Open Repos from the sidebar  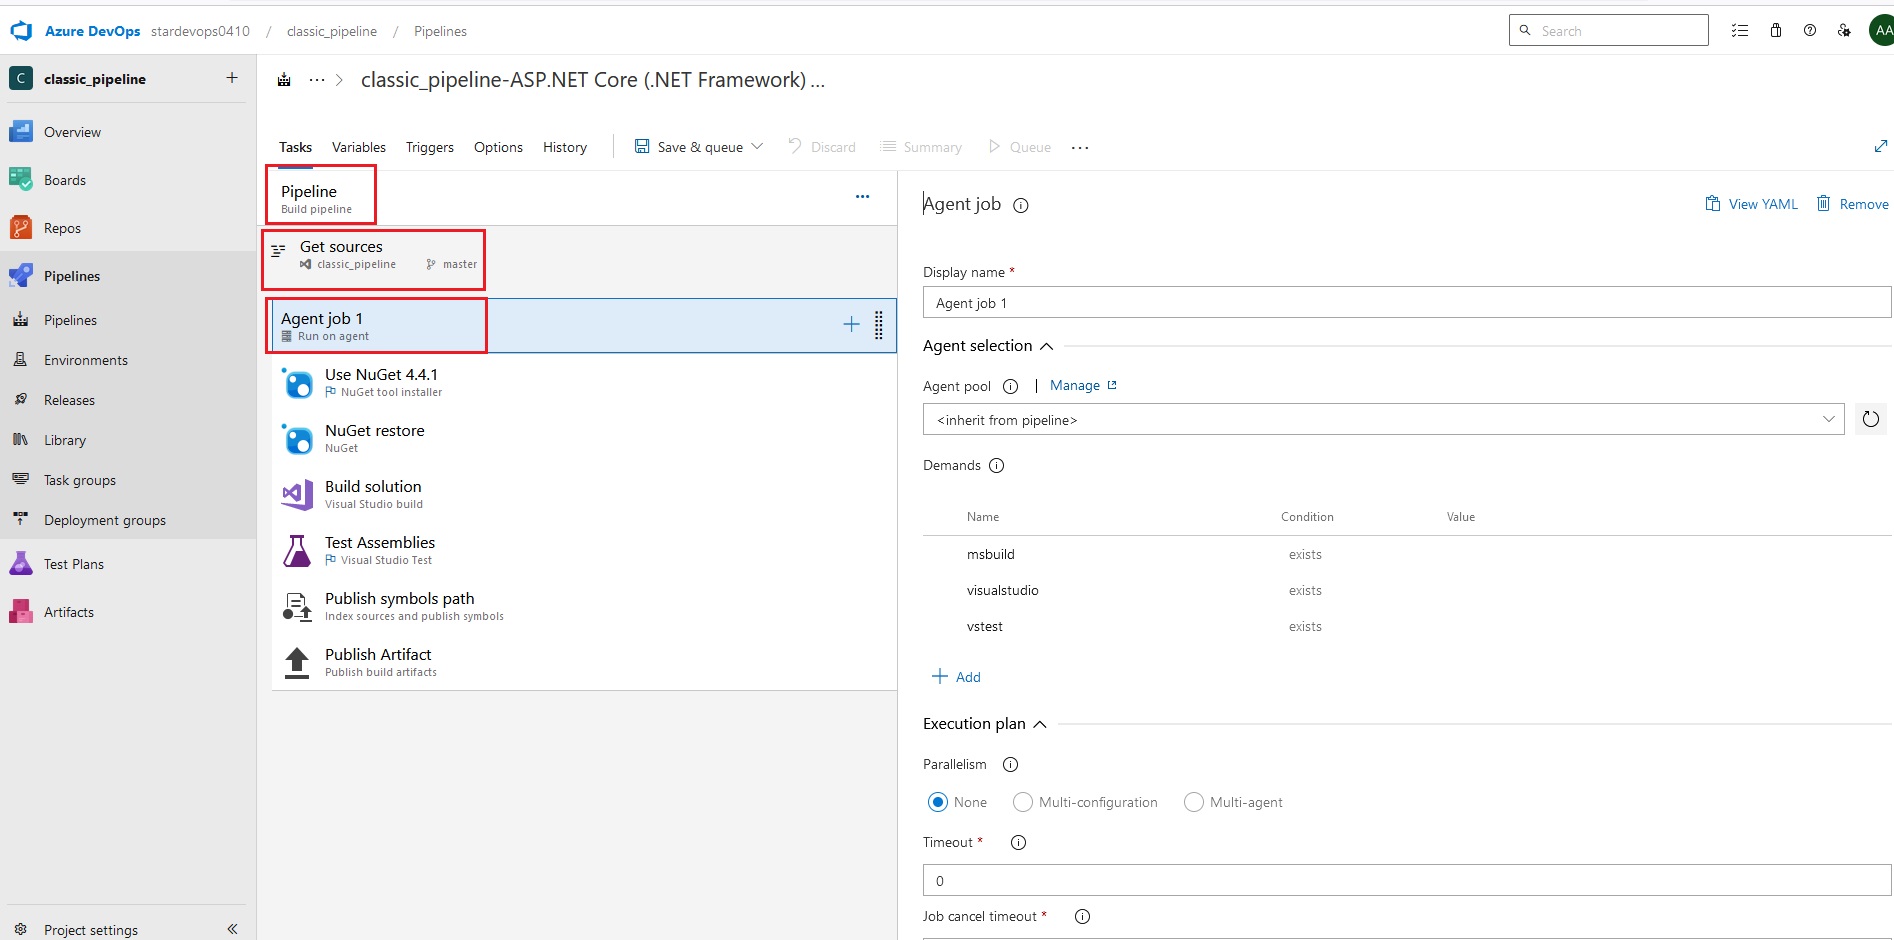62,228
